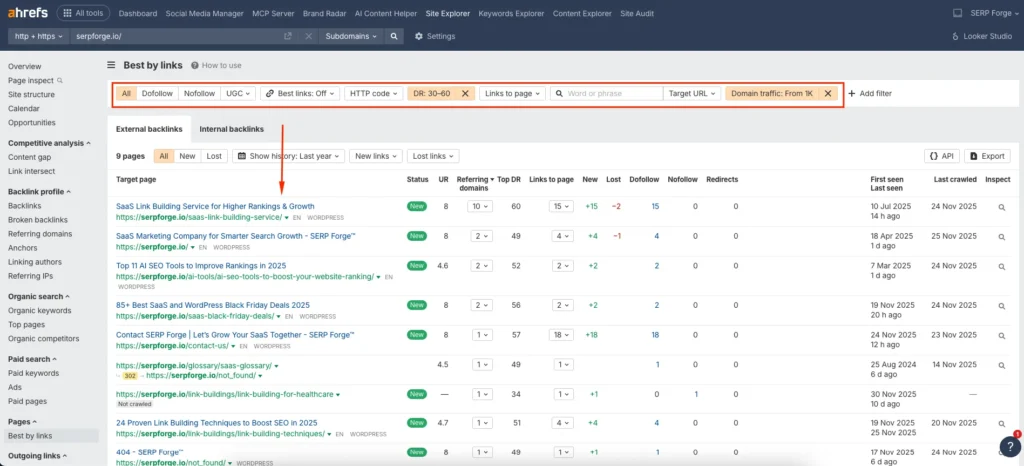Click the search magnifier button beside Subdomains
This screenshot has height=466, width=1024.
click(393, 37)
